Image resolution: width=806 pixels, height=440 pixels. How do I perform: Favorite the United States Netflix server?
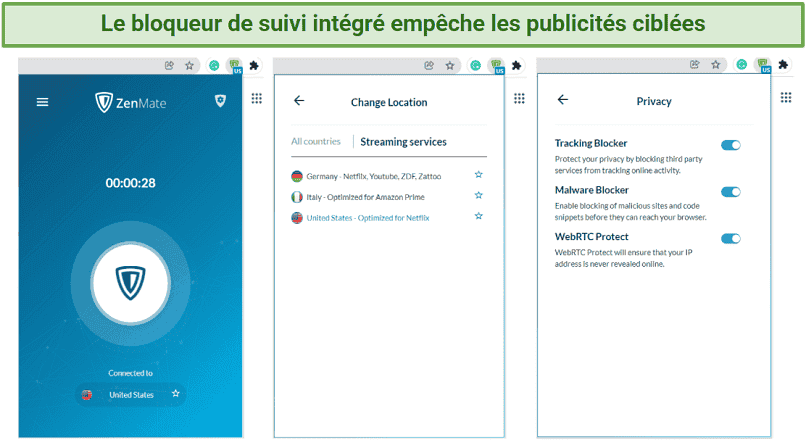click(479, 216)
